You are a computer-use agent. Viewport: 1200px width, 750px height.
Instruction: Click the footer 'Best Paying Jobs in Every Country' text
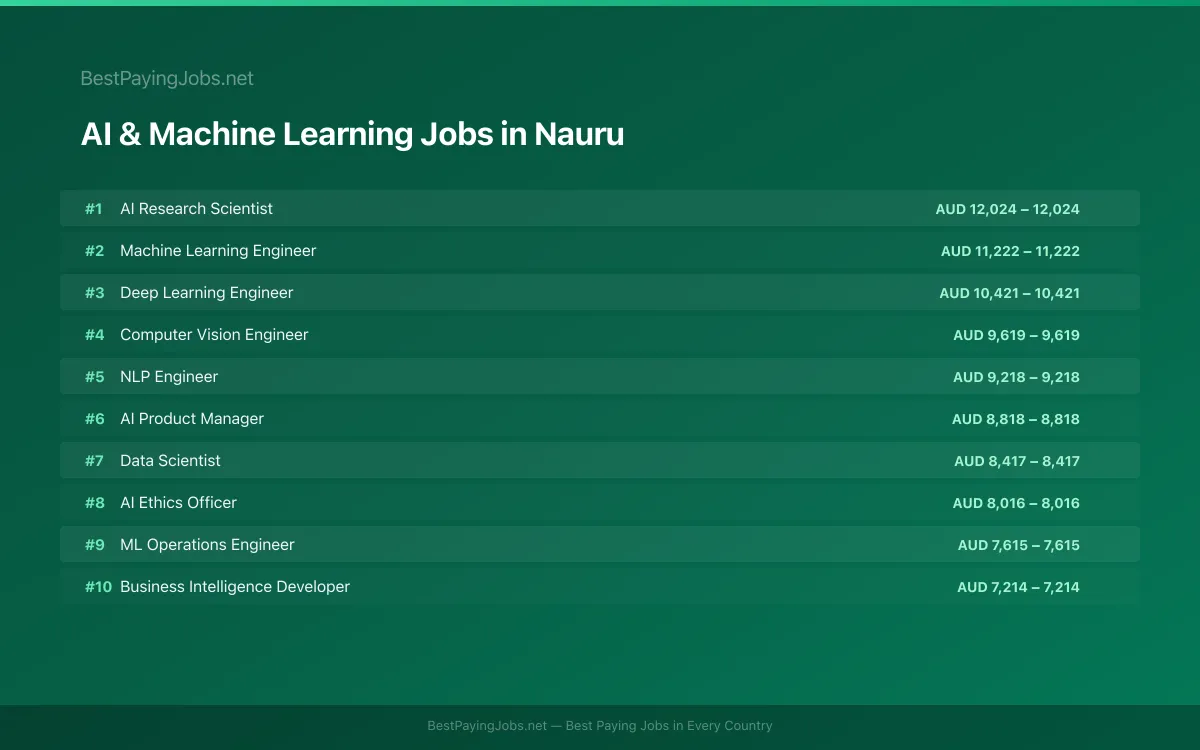(x=669, y=726)
